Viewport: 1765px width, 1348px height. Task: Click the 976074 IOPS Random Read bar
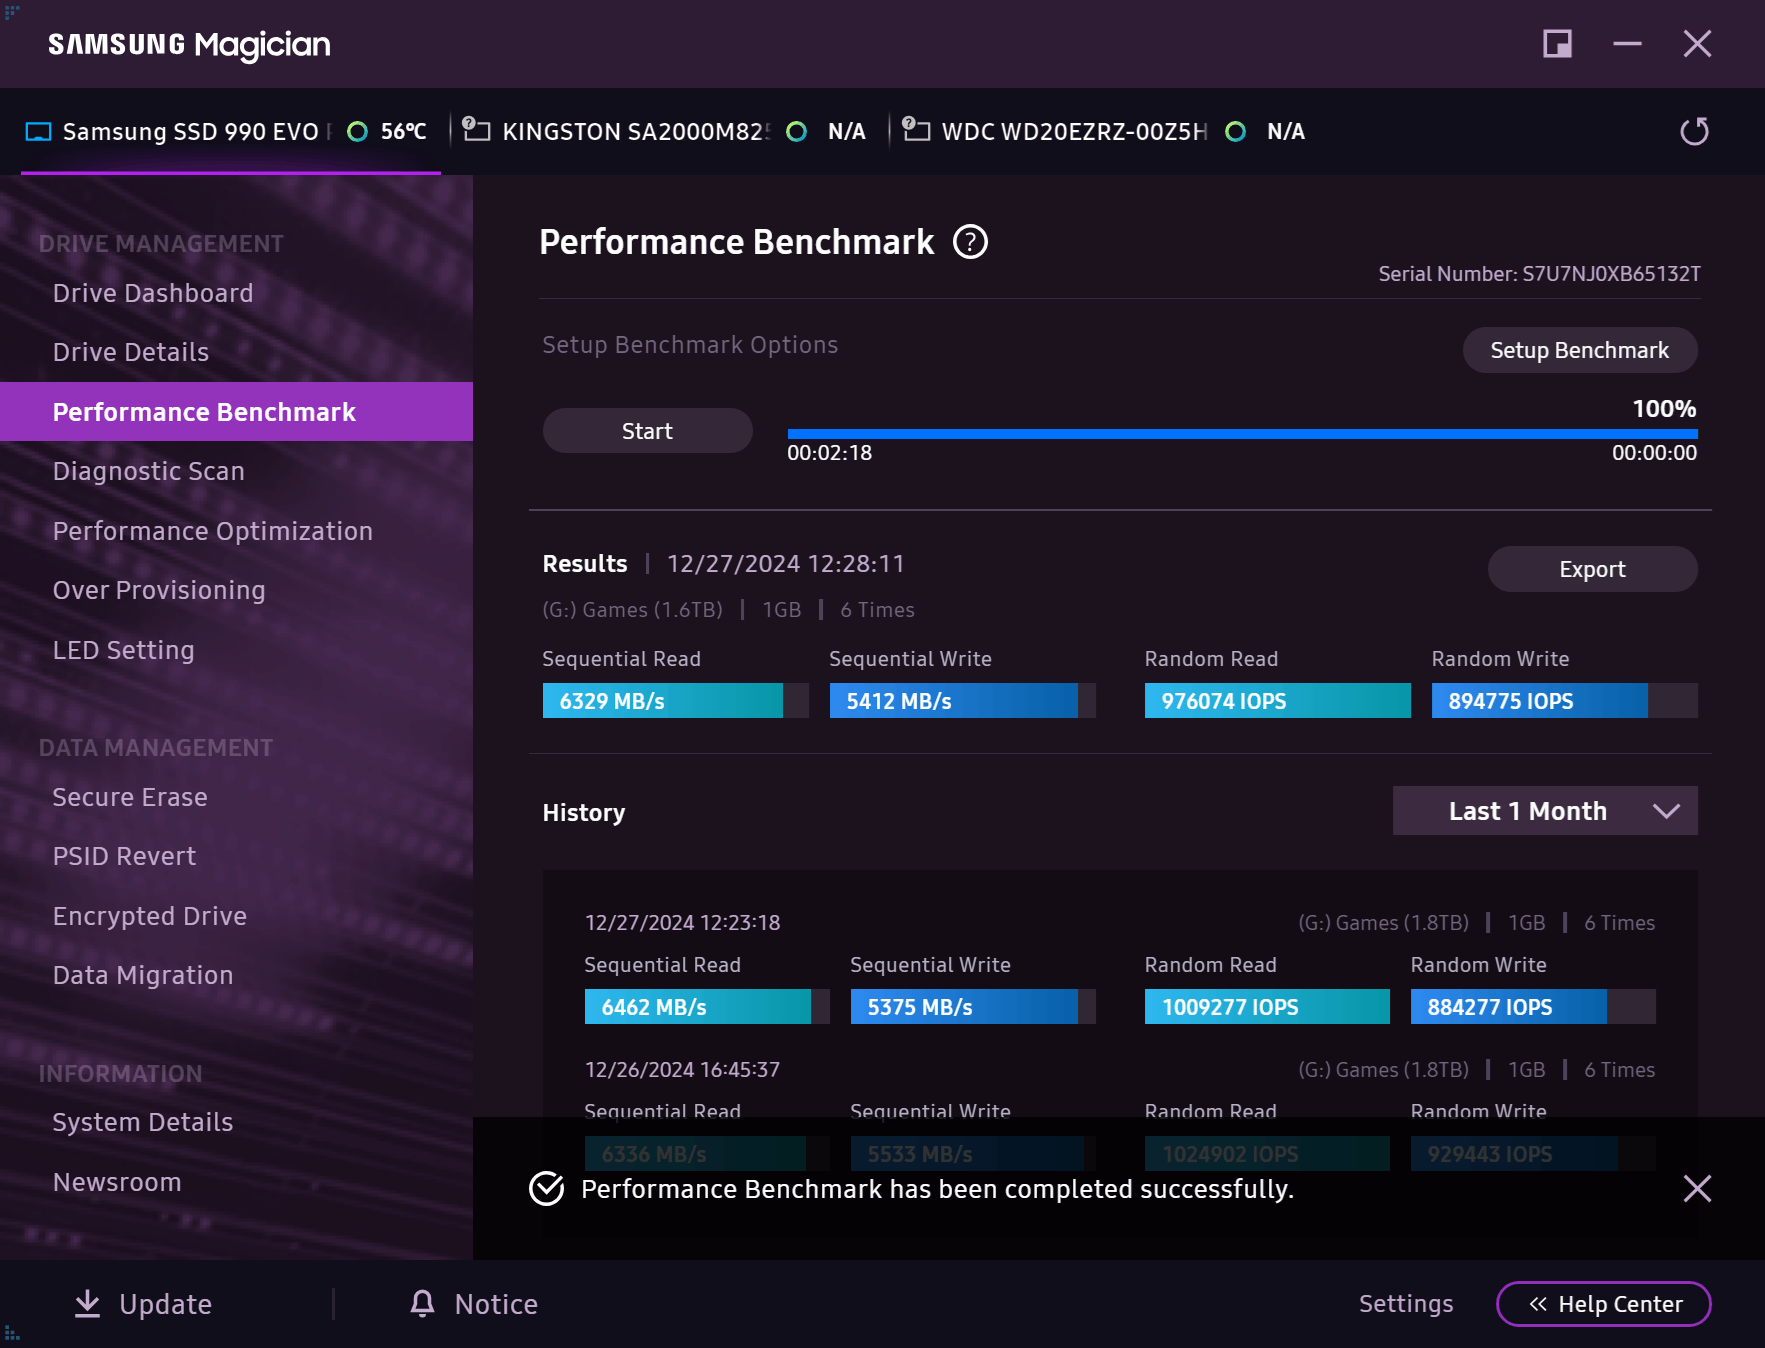coord(1277,701)
